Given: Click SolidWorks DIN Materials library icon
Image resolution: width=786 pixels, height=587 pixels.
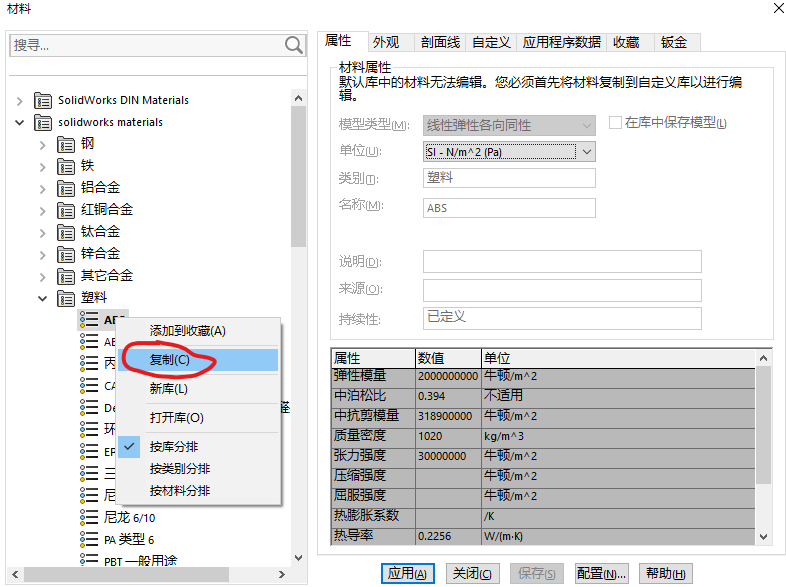Looking at the screenshot, I should coord(43,101).
